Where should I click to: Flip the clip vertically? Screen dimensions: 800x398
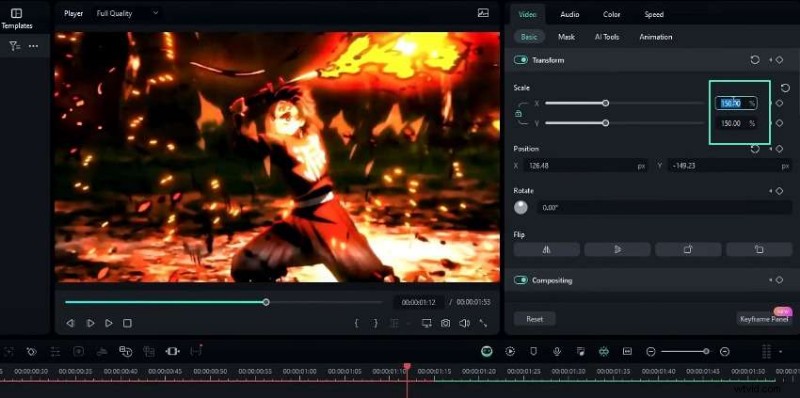pos(617,250)
